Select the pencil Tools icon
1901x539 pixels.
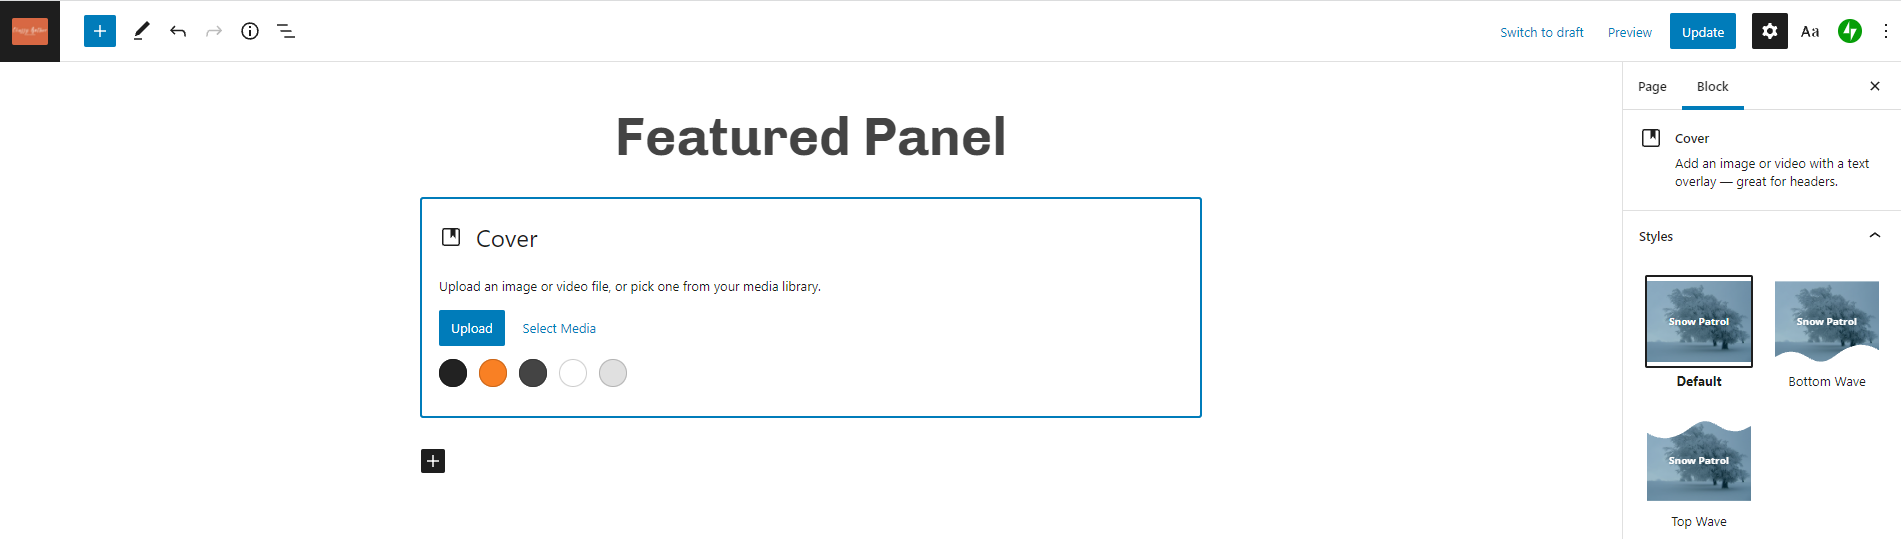142,31
